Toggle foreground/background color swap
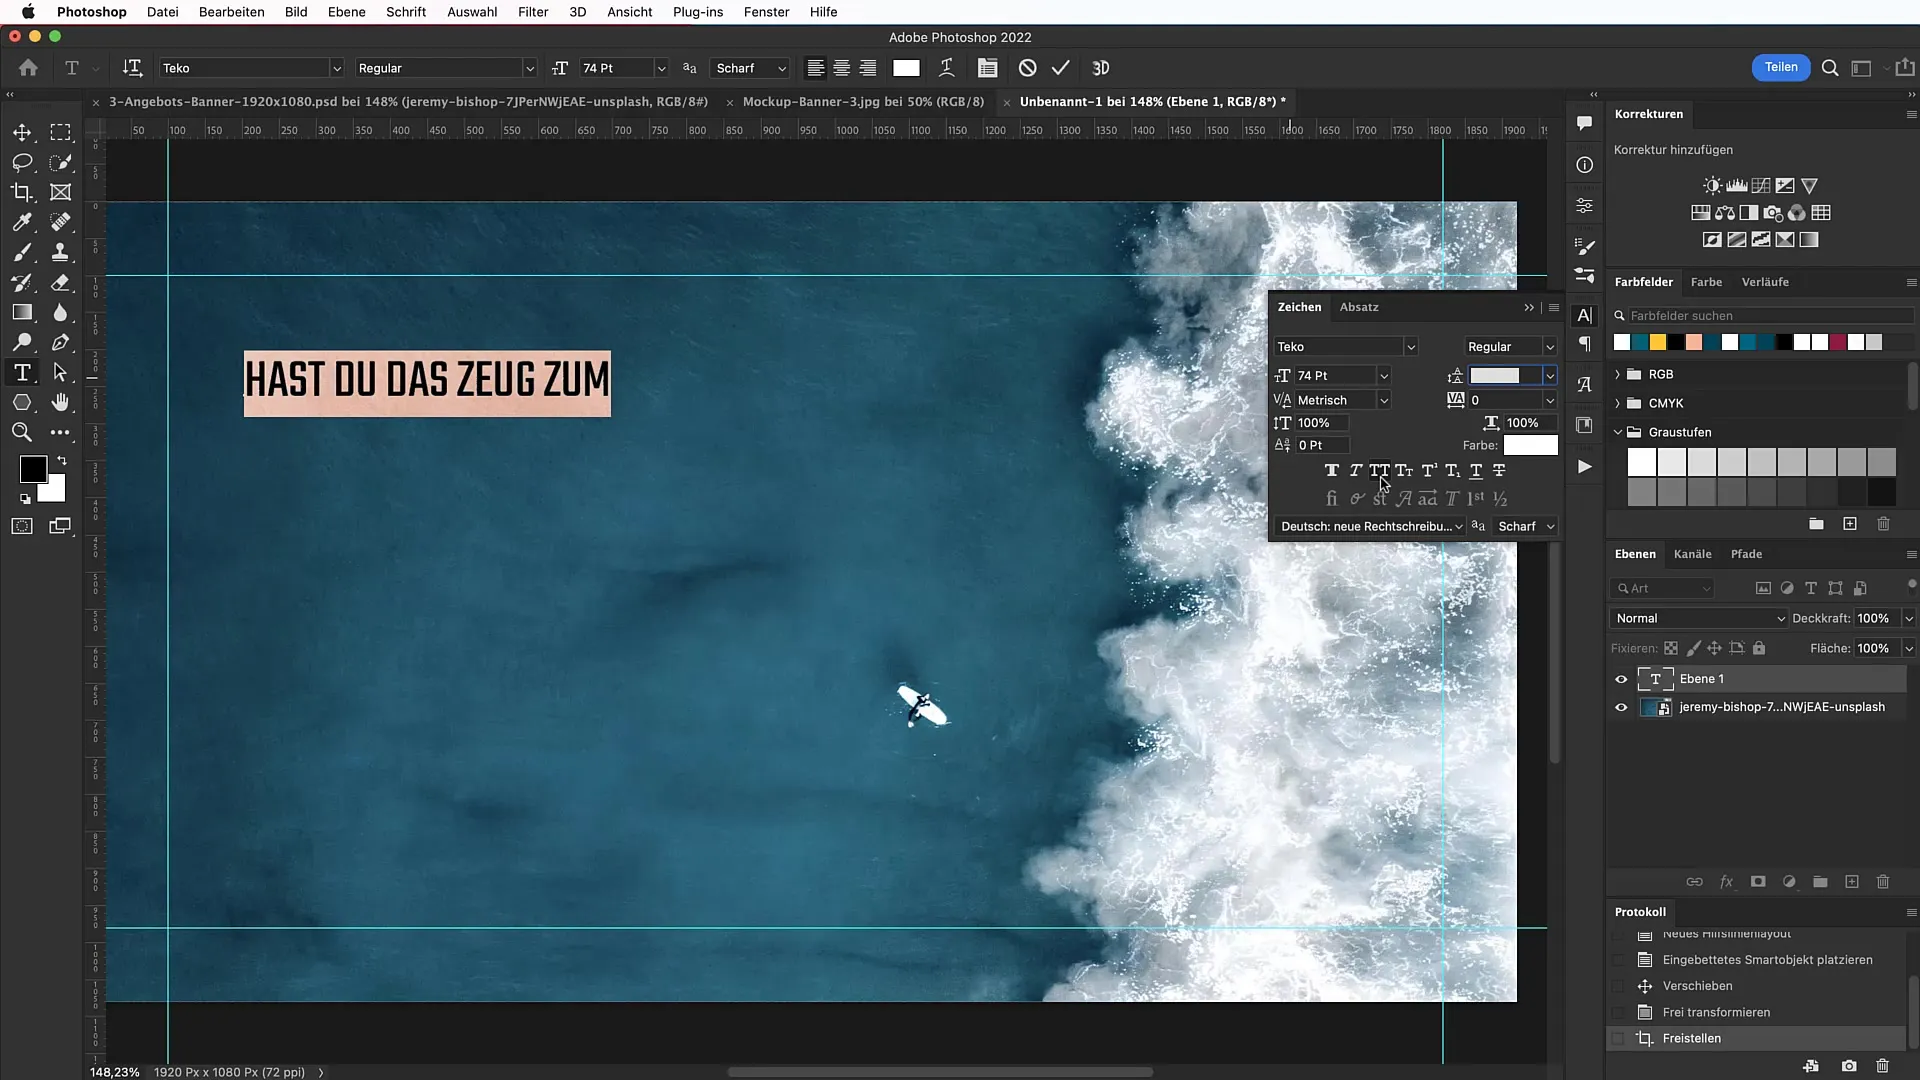This screenshot has width=1920, height=1080. pos(66,460)
